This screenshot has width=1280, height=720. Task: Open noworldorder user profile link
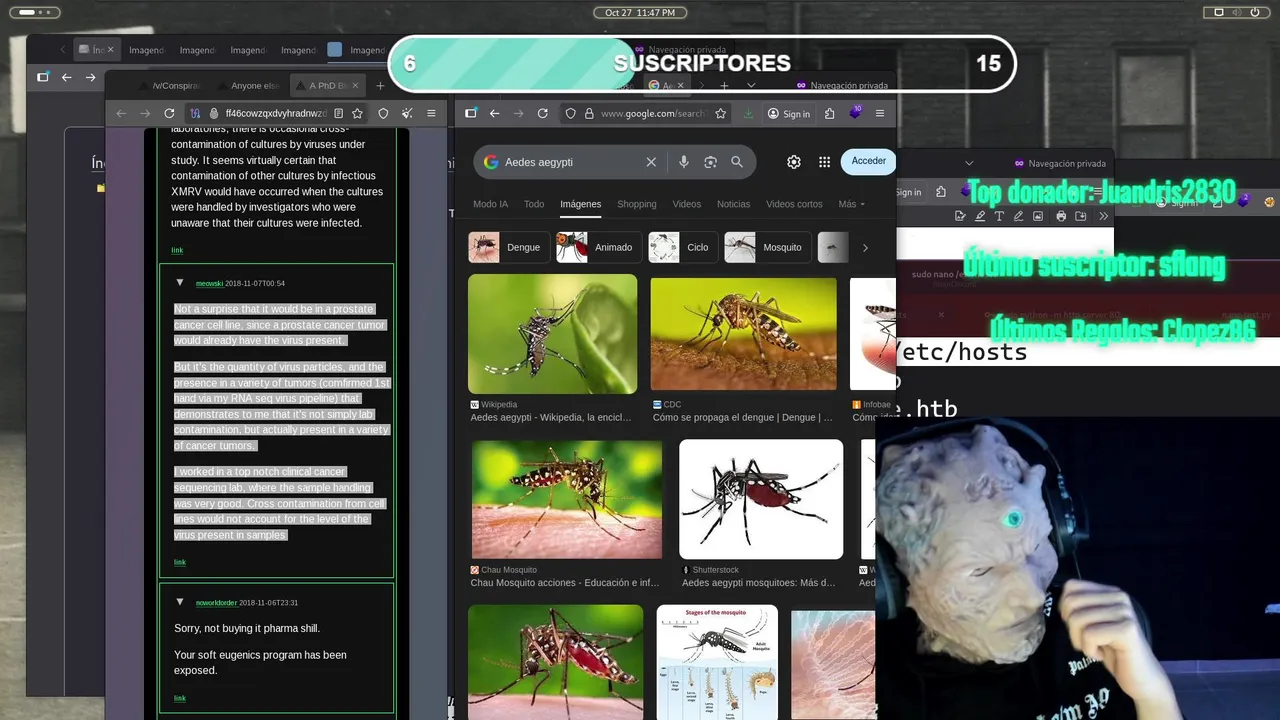point(216,602)
